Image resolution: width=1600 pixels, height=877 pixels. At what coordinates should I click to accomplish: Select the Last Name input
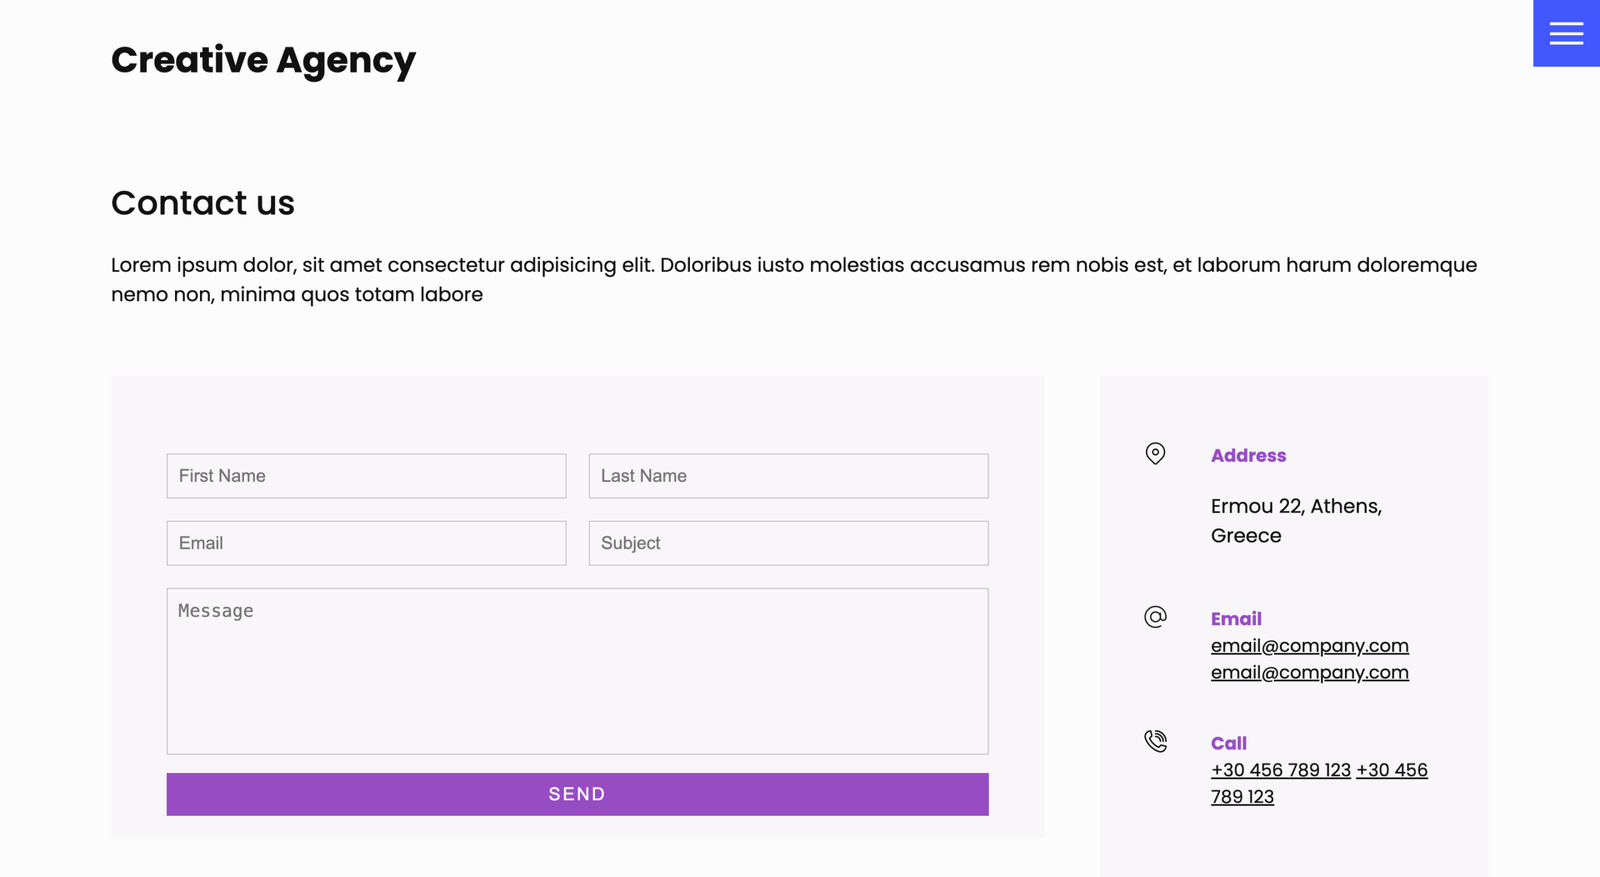788,476
